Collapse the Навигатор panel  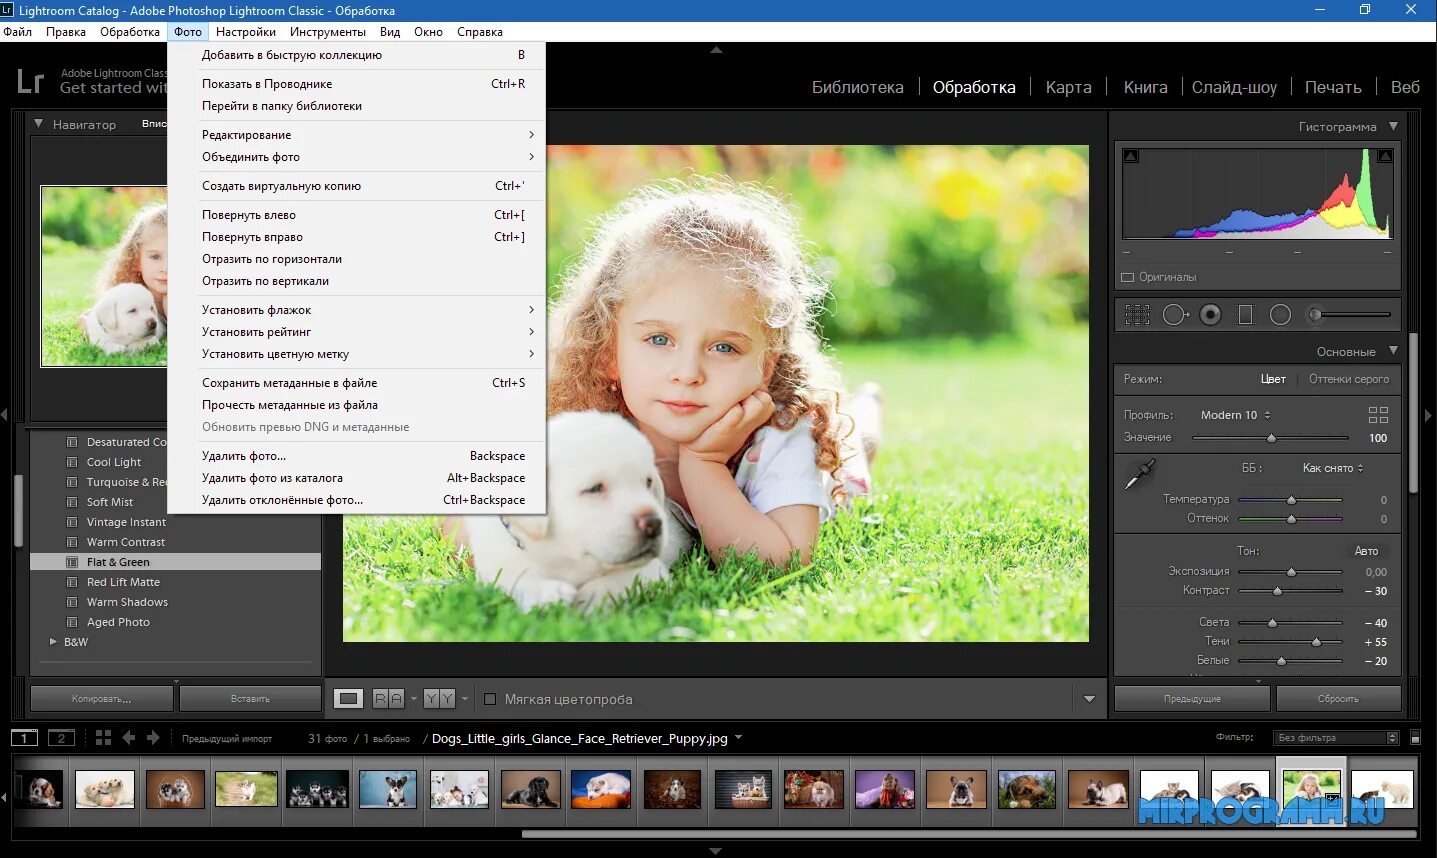click(38, 124)
